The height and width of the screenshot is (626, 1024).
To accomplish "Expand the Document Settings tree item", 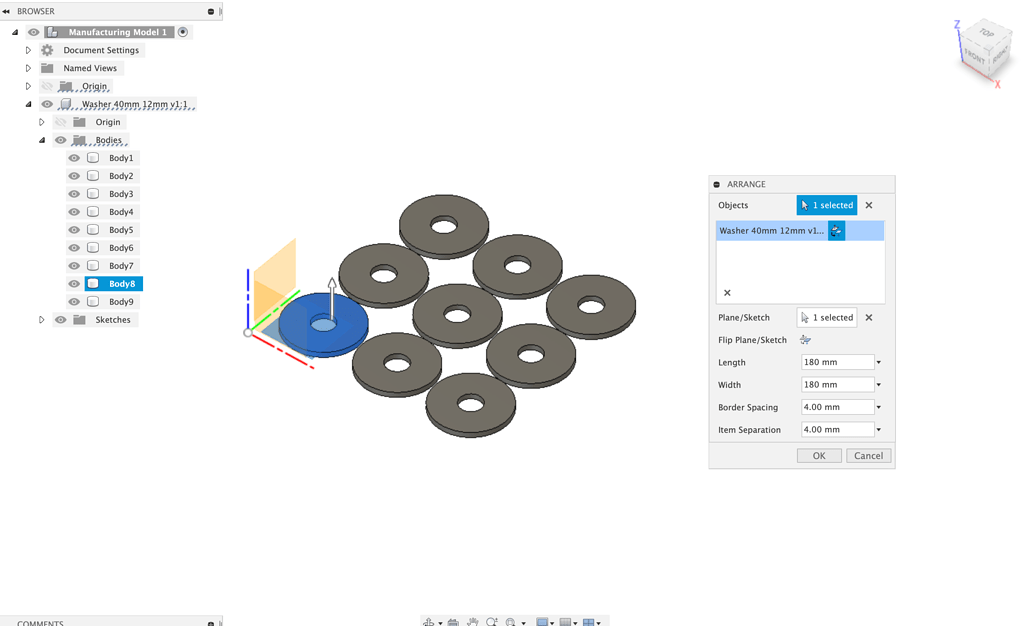I will point(27,49).
